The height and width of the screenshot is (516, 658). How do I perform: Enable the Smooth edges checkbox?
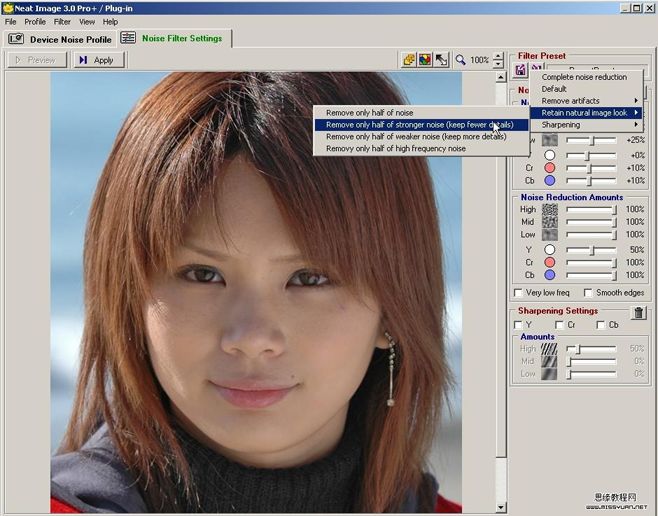pos(588,292)
